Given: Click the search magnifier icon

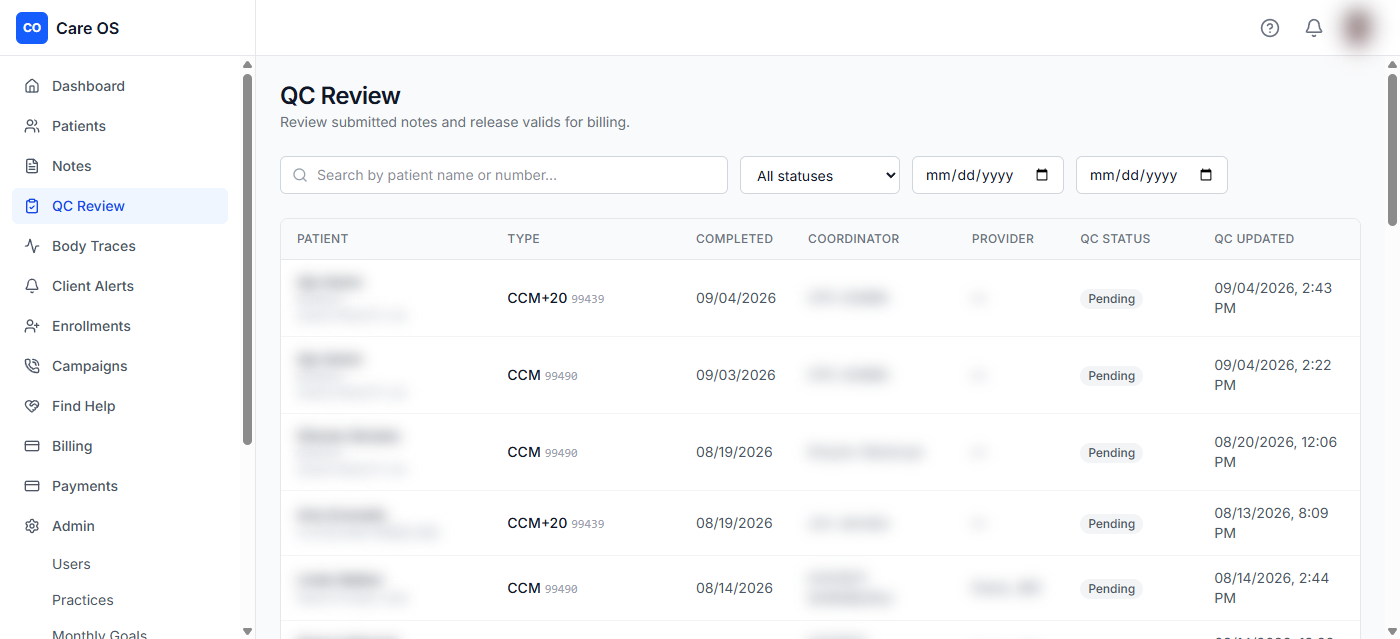Looking at the screenshot, I should coord(300,175).
